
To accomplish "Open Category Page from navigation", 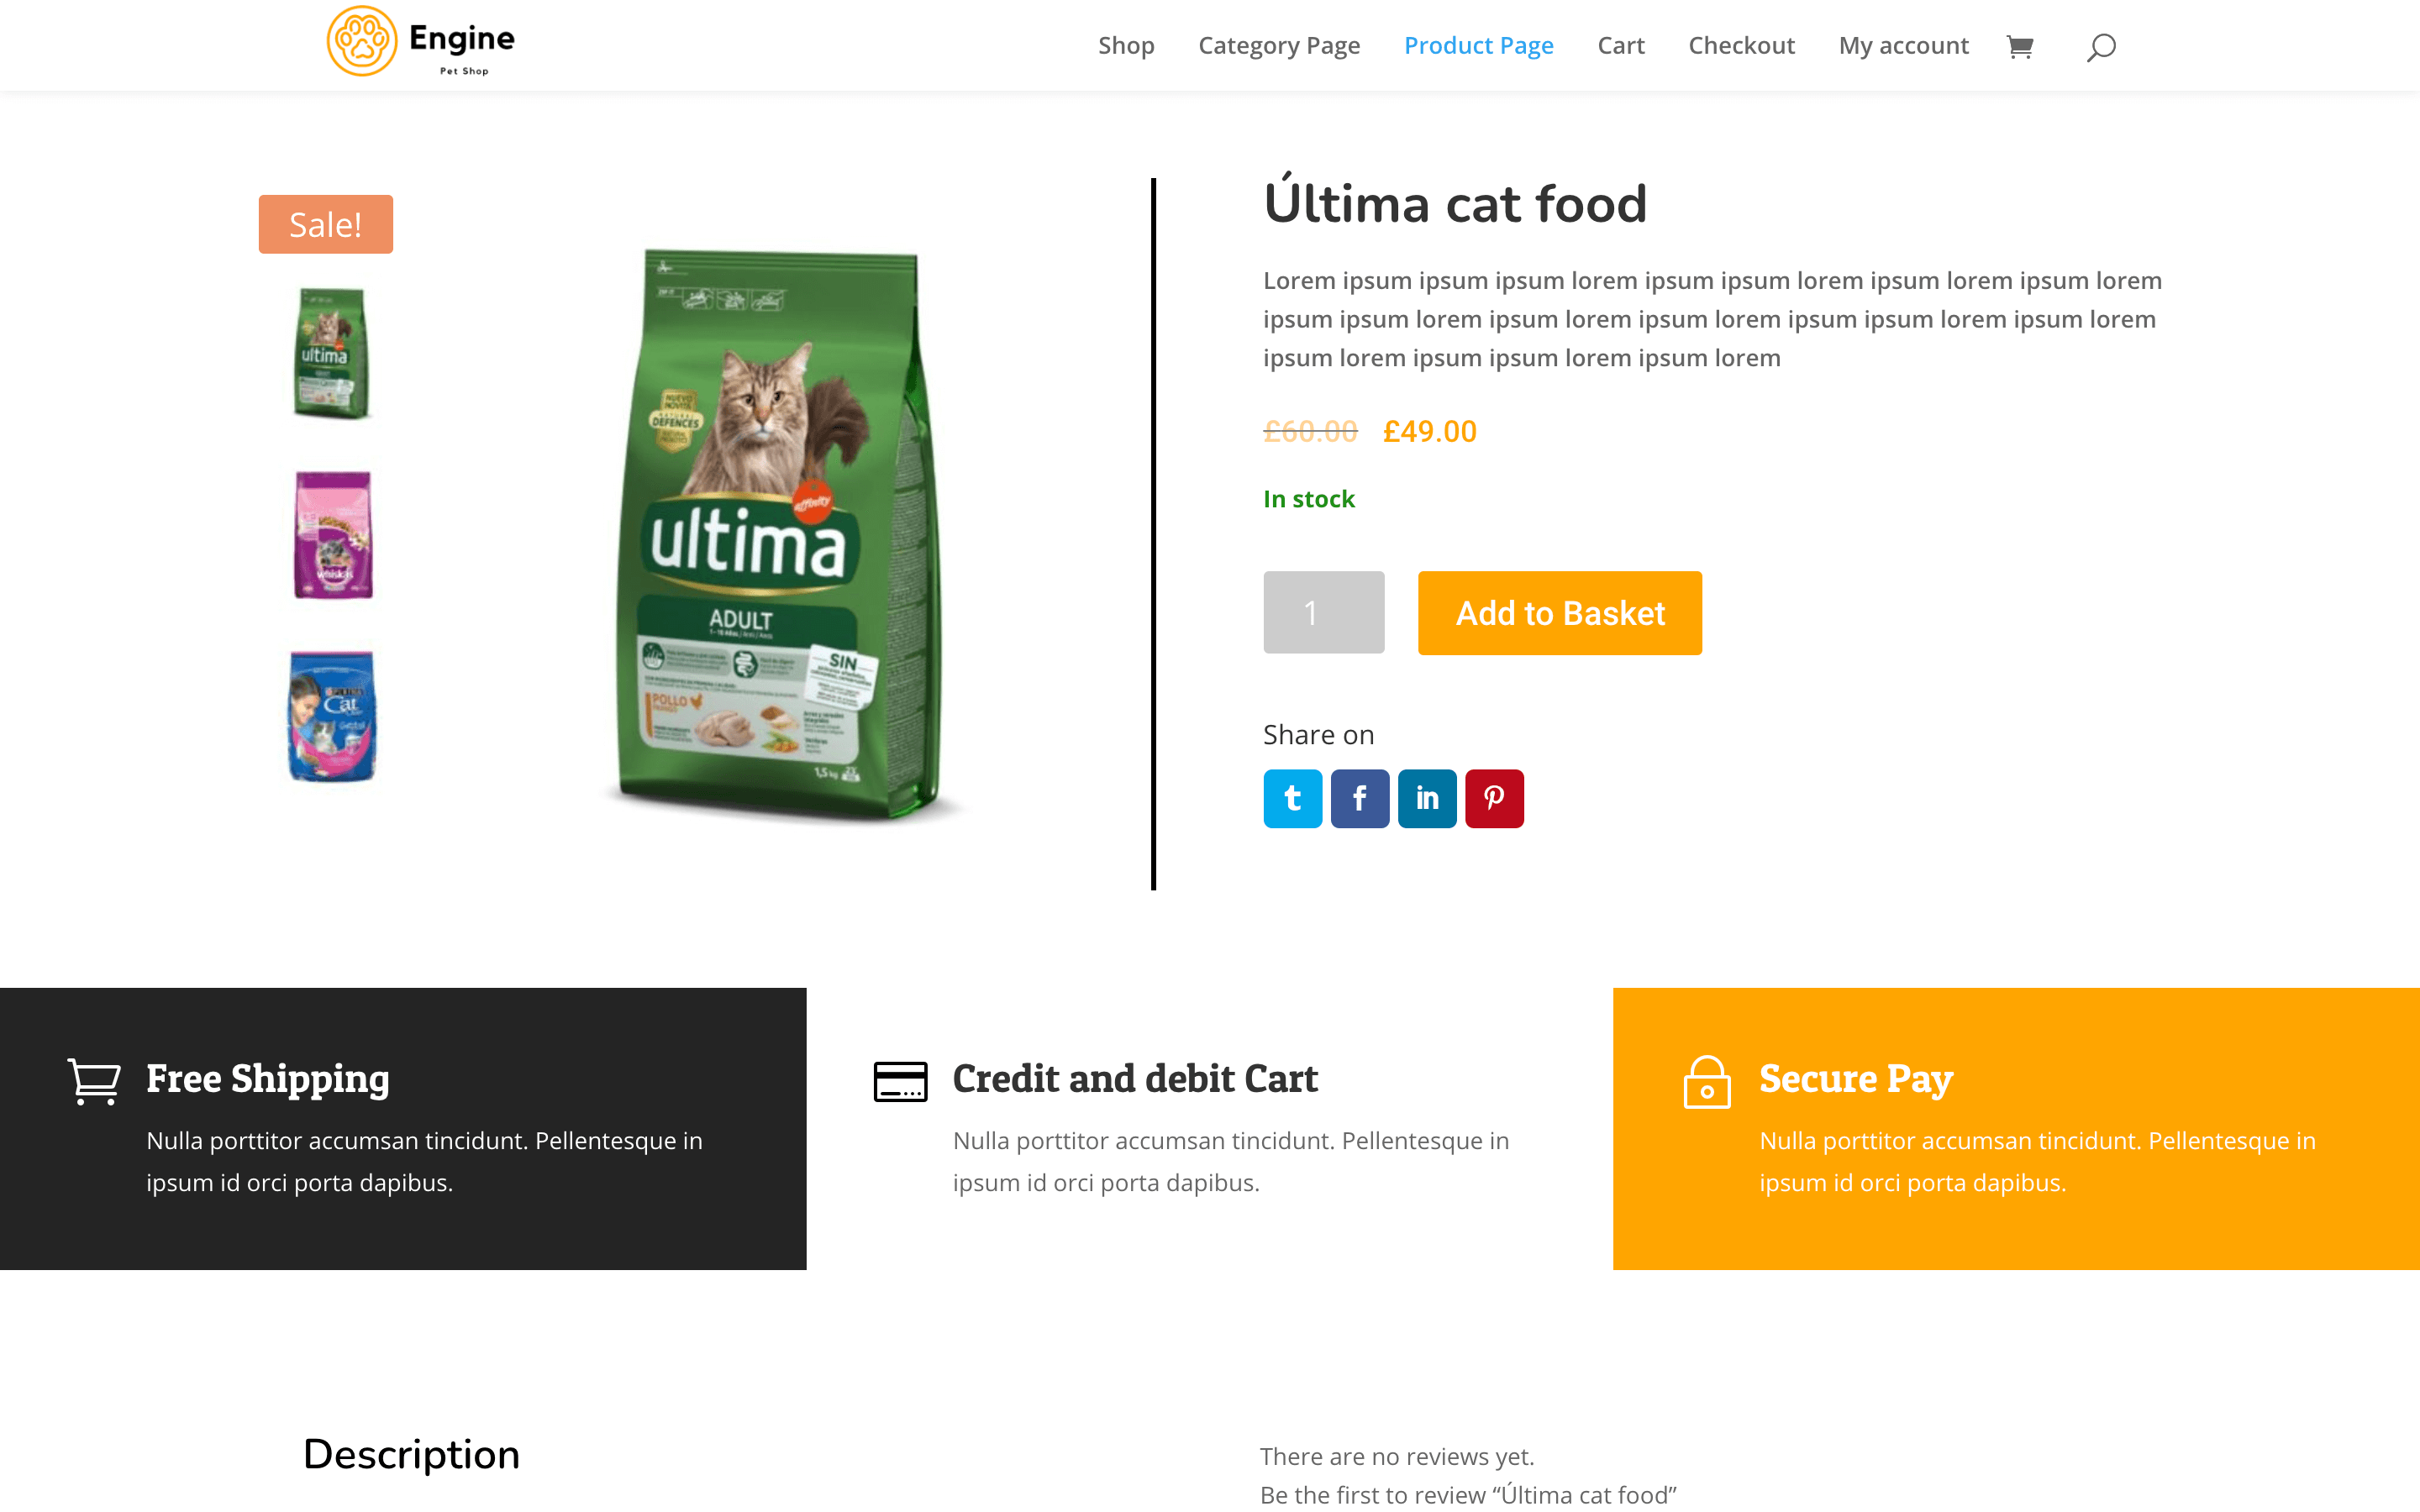I will 1279,45.
